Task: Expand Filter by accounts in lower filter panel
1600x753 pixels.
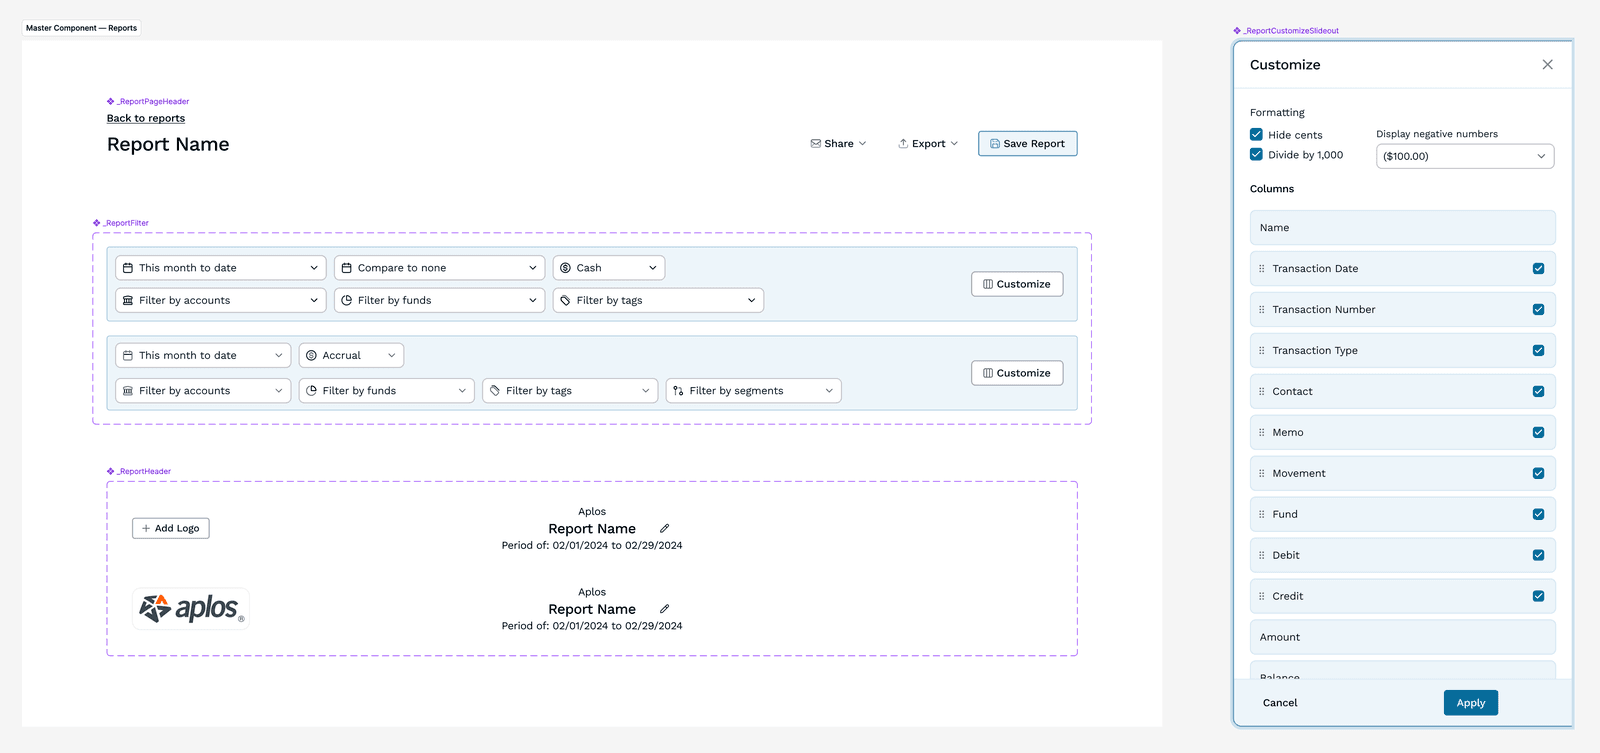Action: 203,391
